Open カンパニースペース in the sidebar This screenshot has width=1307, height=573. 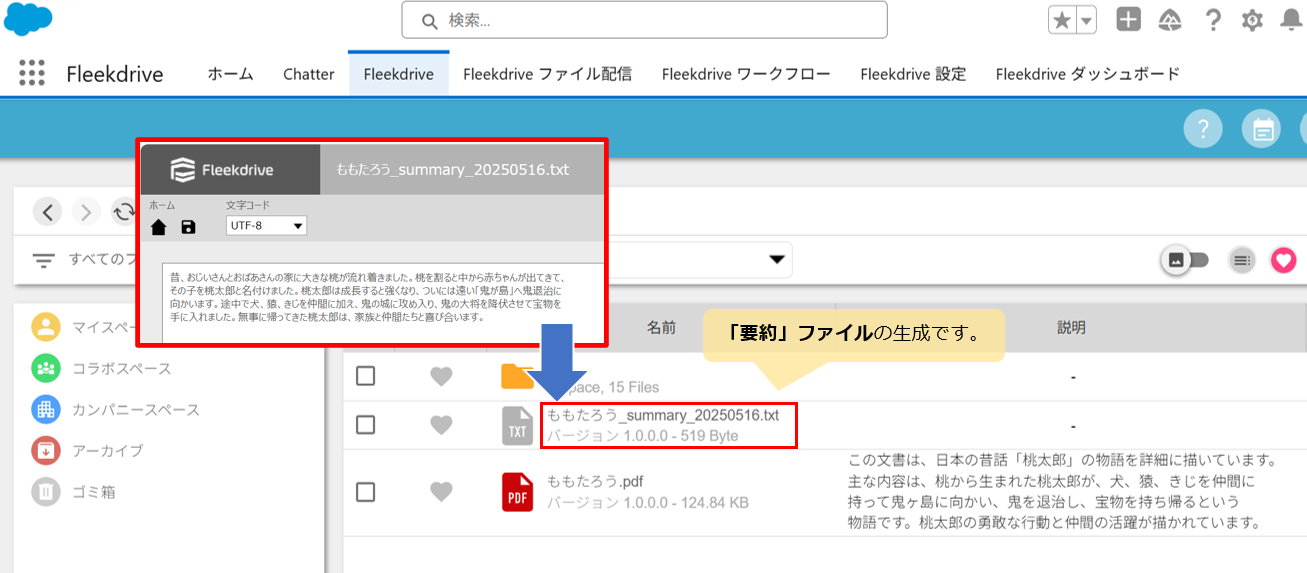(115, 409)
